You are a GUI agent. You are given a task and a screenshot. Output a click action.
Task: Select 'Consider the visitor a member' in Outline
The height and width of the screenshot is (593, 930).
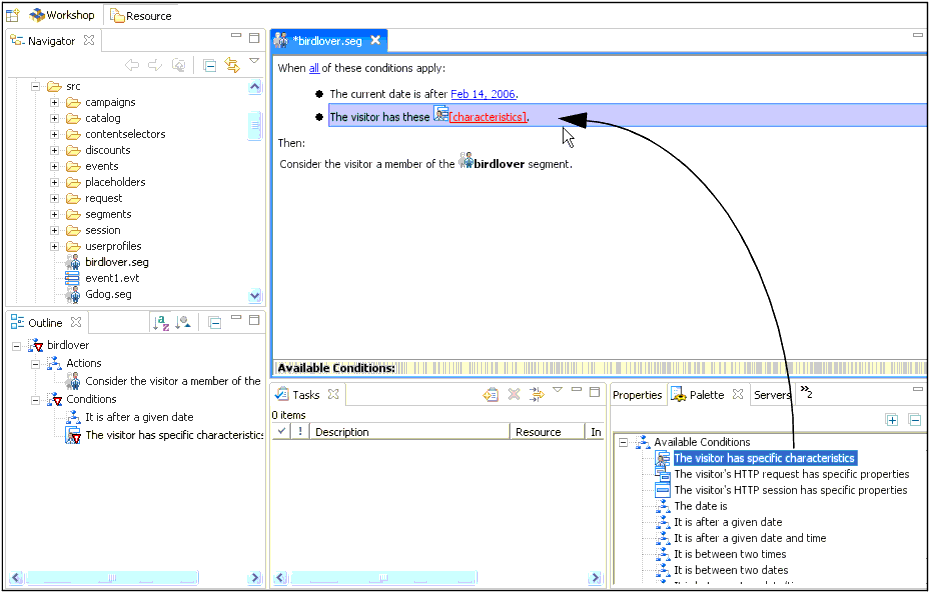pos(173,381)
